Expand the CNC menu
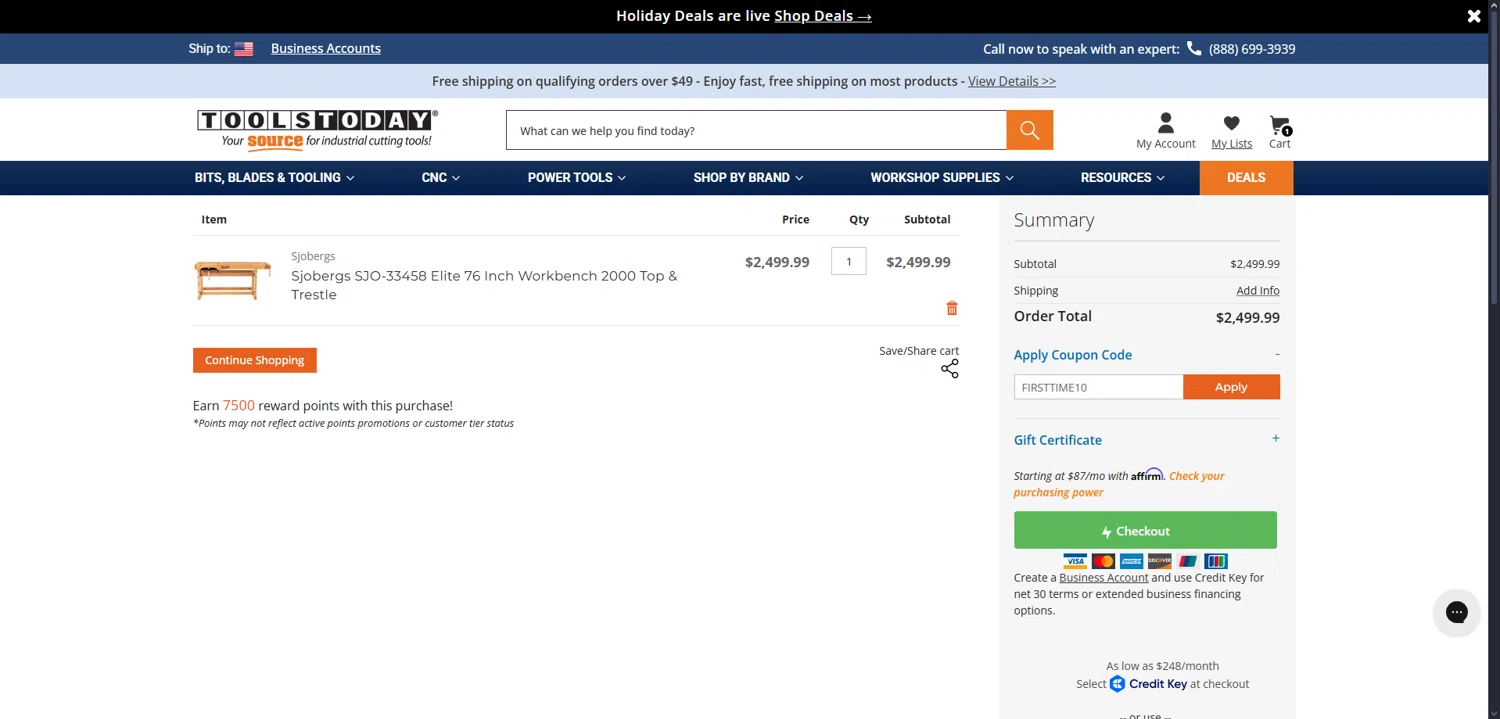 click(x=441, y=178)
